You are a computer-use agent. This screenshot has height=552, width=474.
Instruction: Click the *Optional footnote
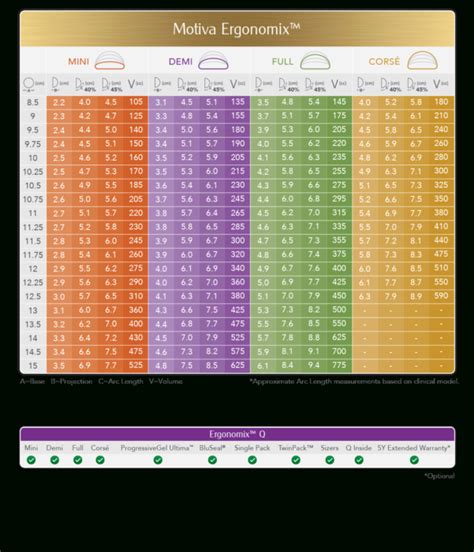click(439, 476)
